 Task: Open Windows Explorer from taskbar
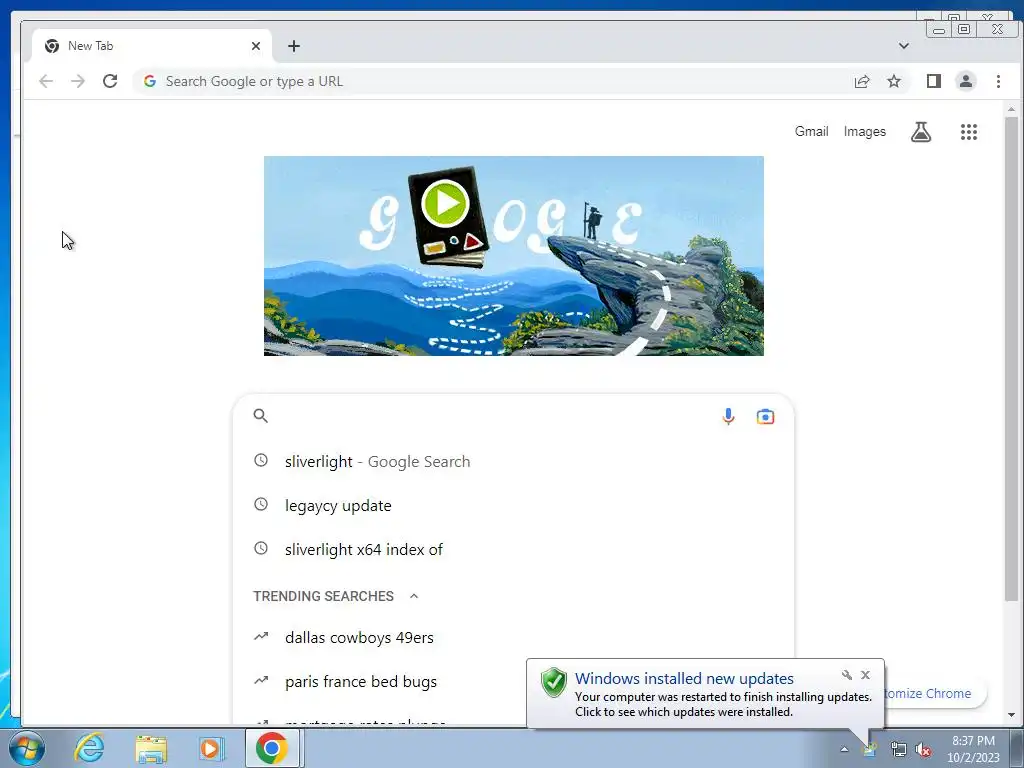[151, 749]
